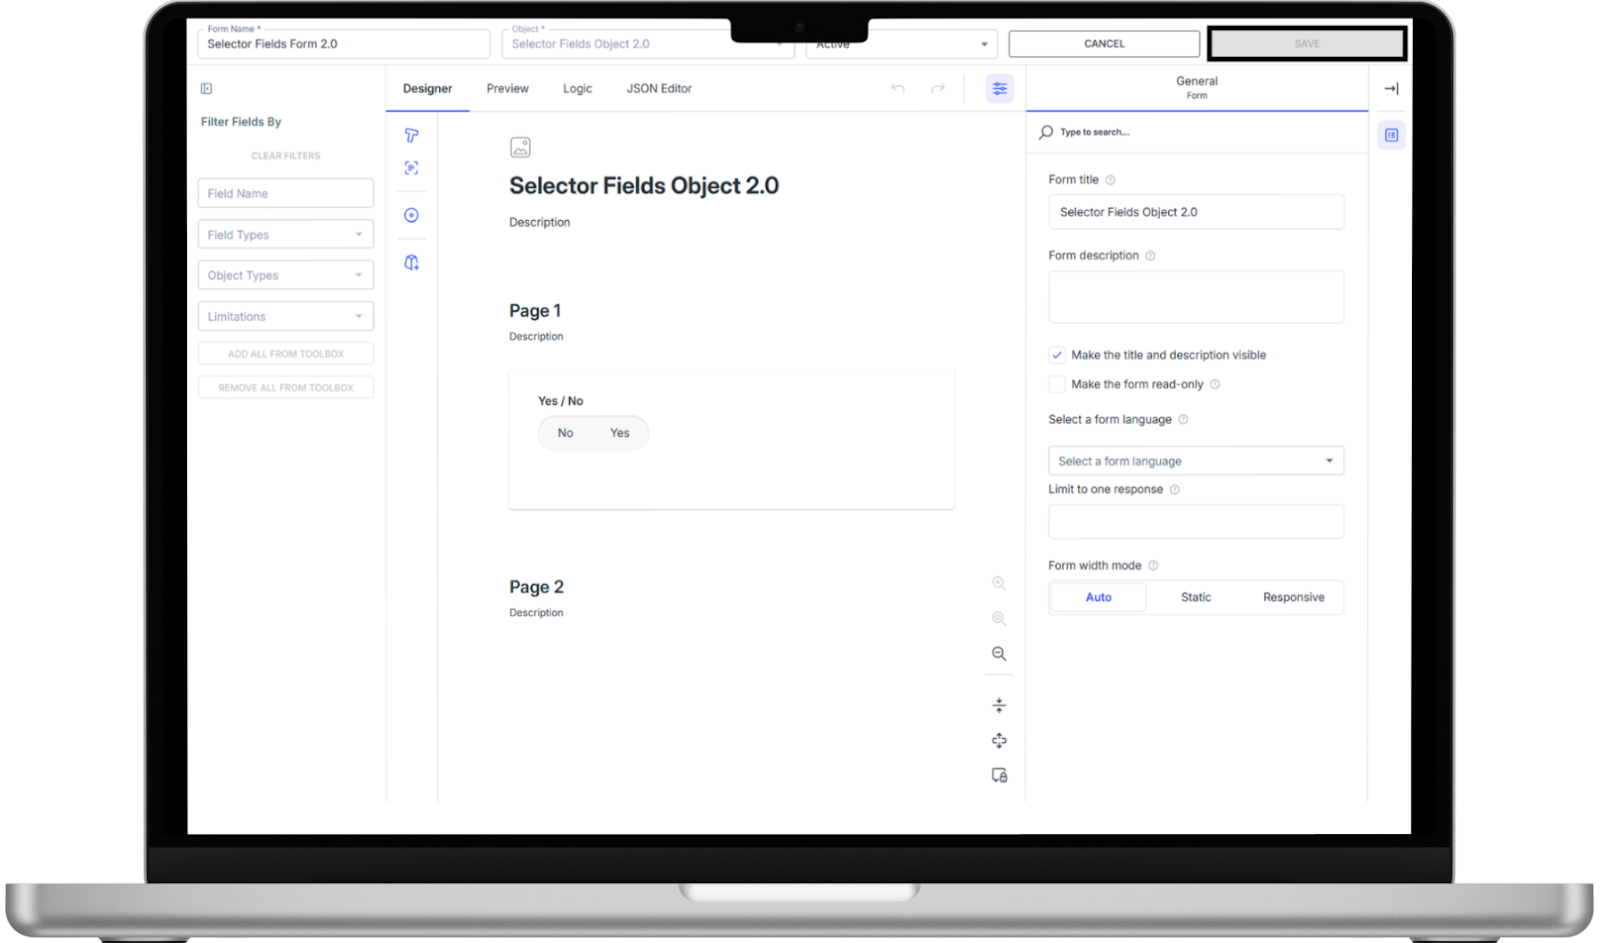The width and height of the screenshot is (1600, 943).
Task: Expand the Limitations filter dropdown
Action: coord(285,317)
